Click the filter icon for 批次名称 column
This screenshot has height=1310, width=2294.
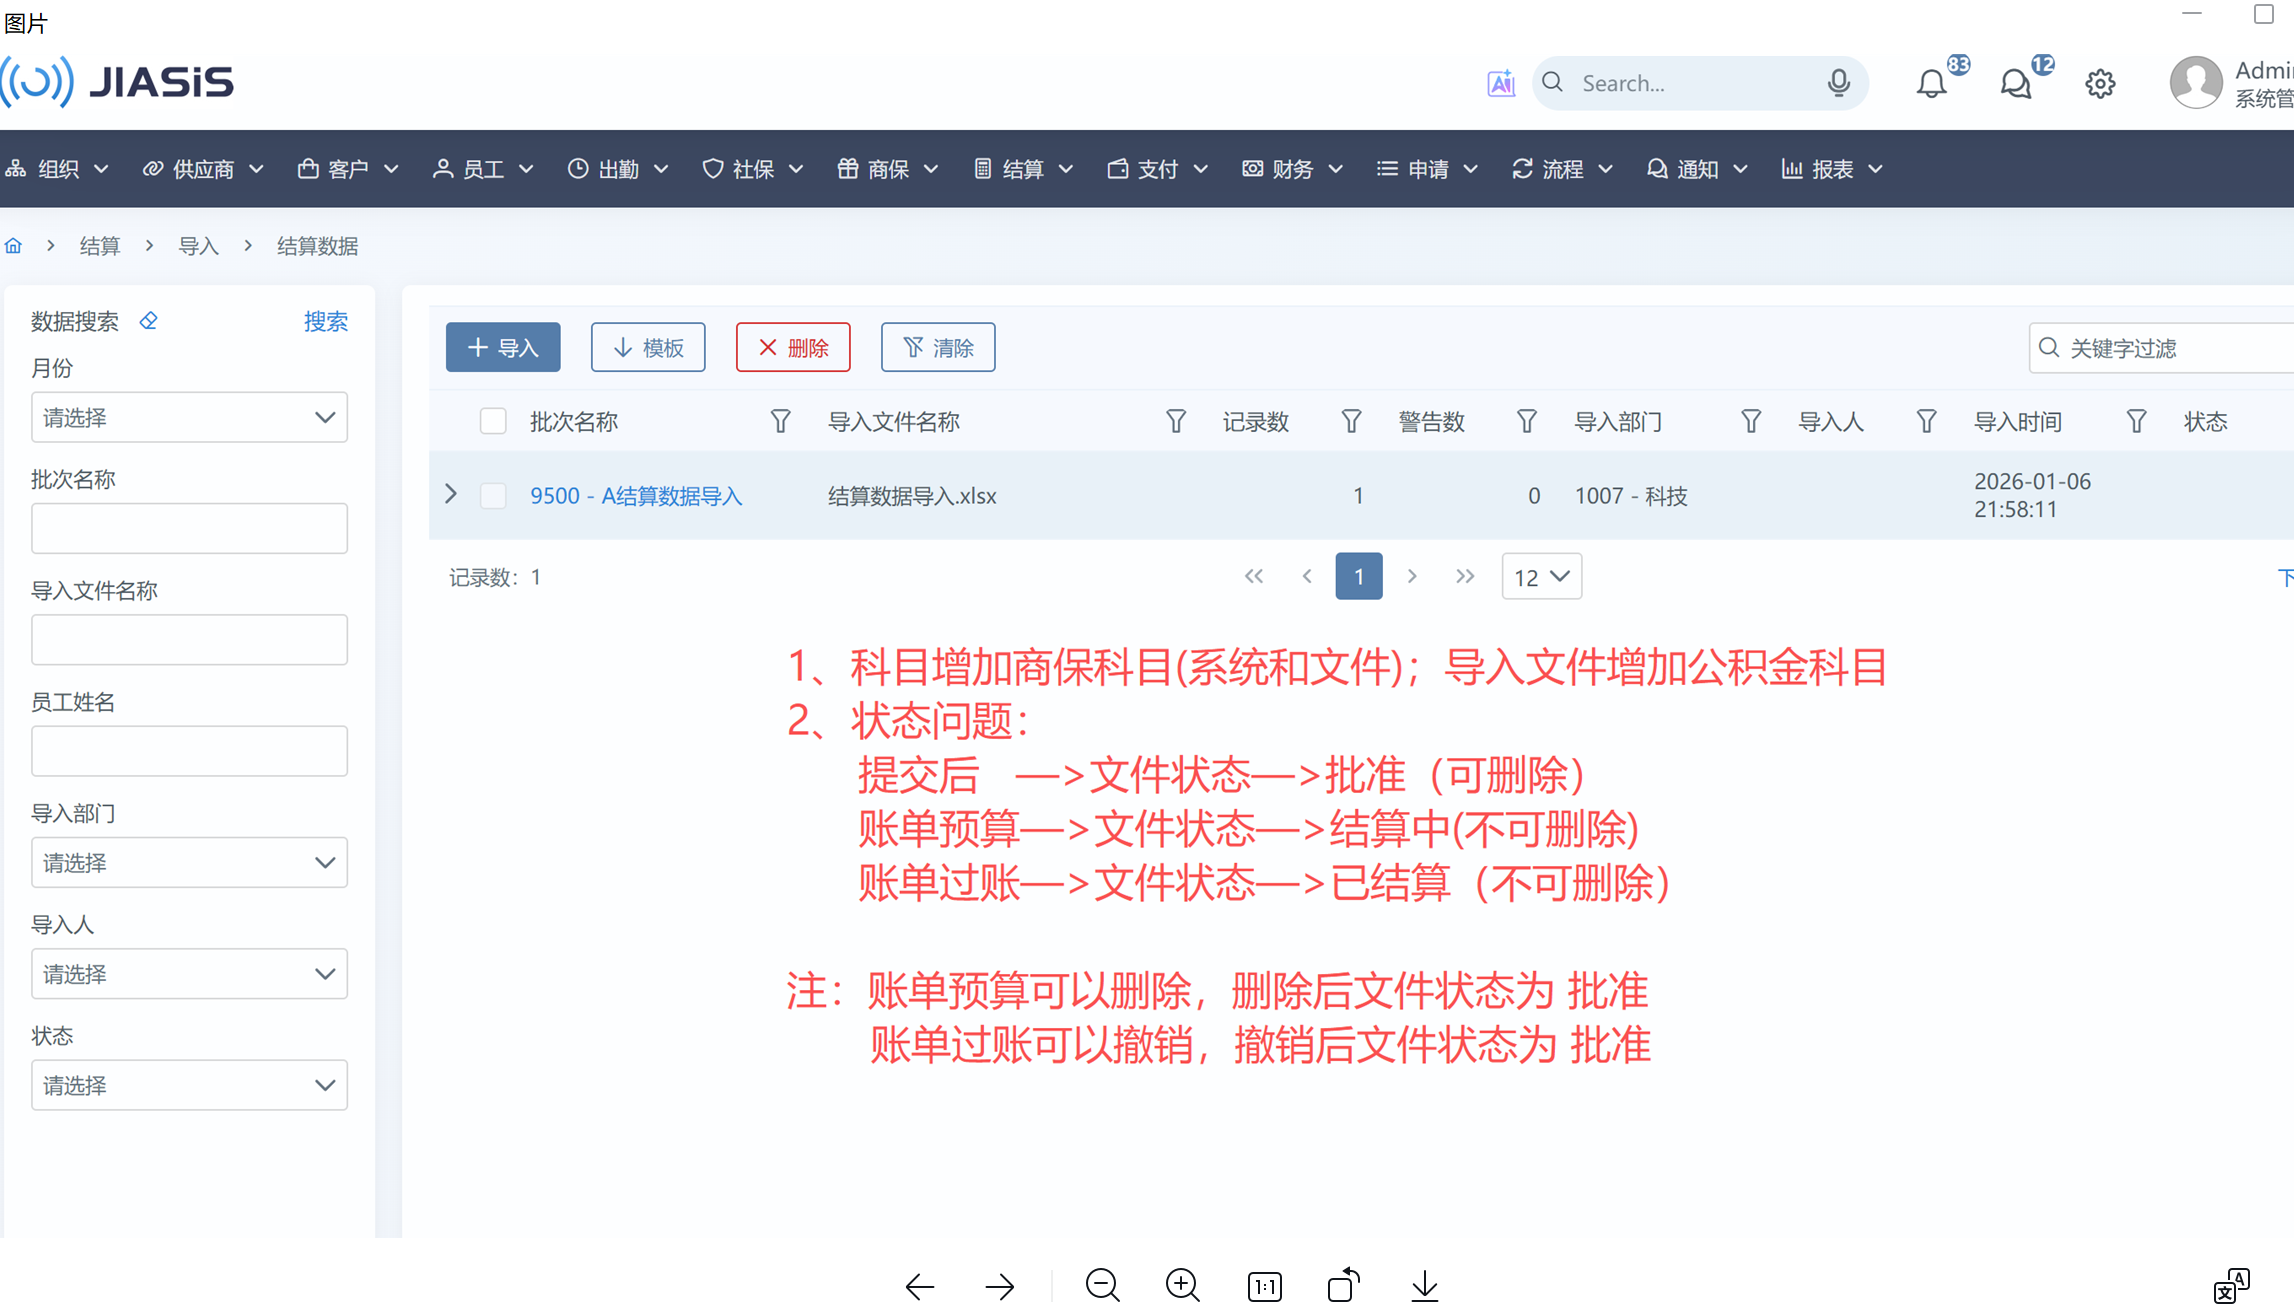tap(780, 422)
